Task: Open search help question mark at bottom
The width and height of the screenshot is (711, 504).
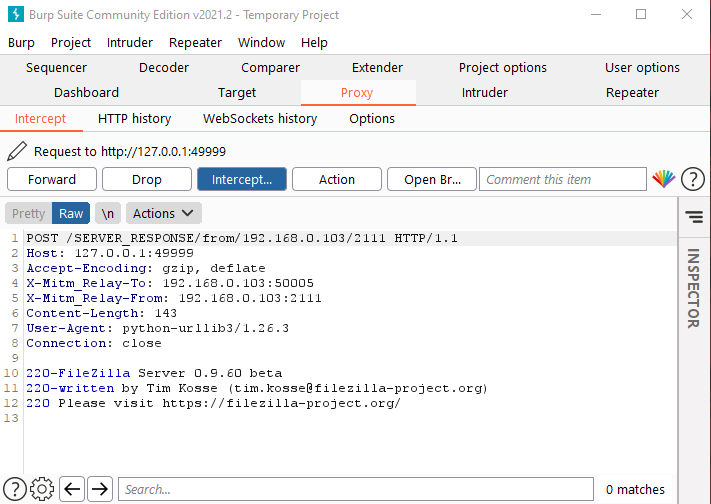Action: tap(15, 489)
